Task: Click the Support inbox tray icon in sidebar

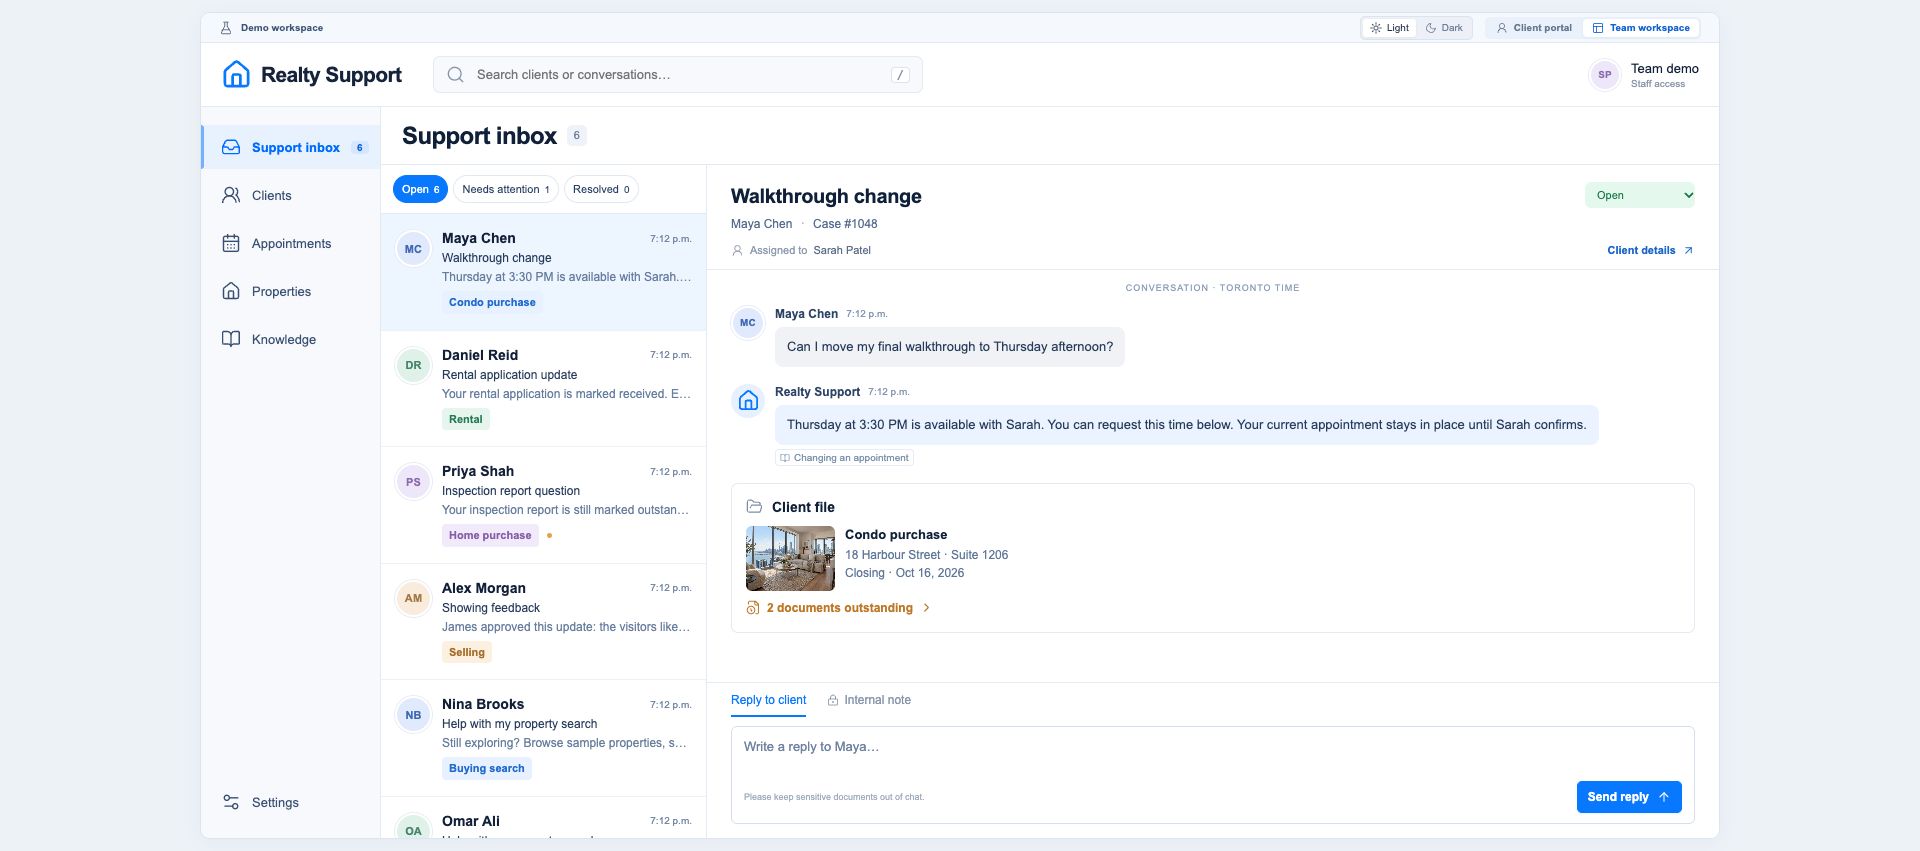Action: 231,147
